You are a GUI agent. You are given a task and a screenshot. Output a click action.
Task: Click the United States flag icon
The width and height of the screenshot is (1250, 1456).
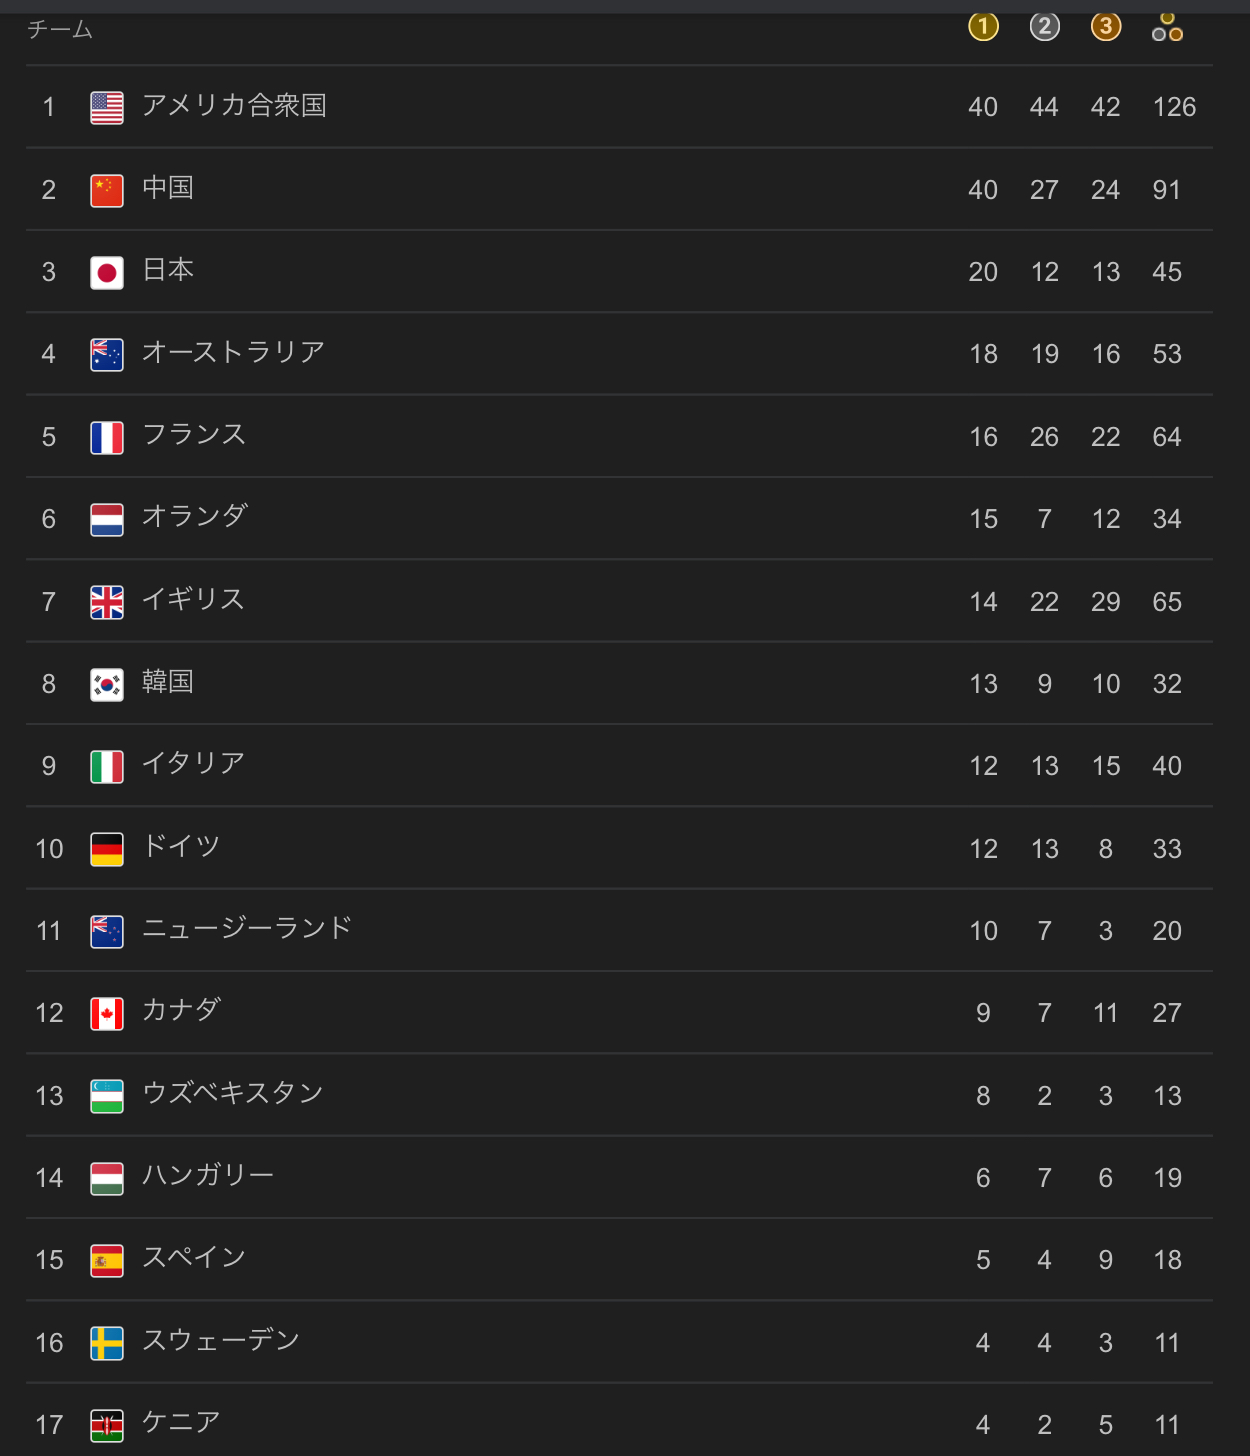[x=107, y=107]
